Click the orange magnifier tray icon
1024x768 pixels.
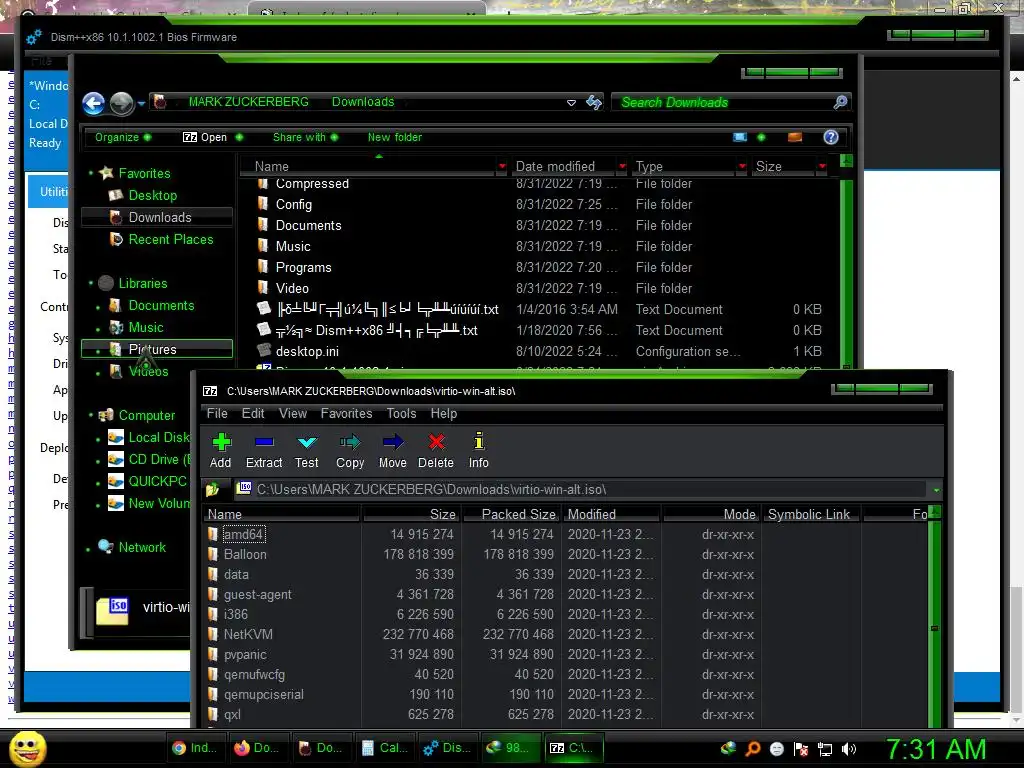click(x=752, y=749)
